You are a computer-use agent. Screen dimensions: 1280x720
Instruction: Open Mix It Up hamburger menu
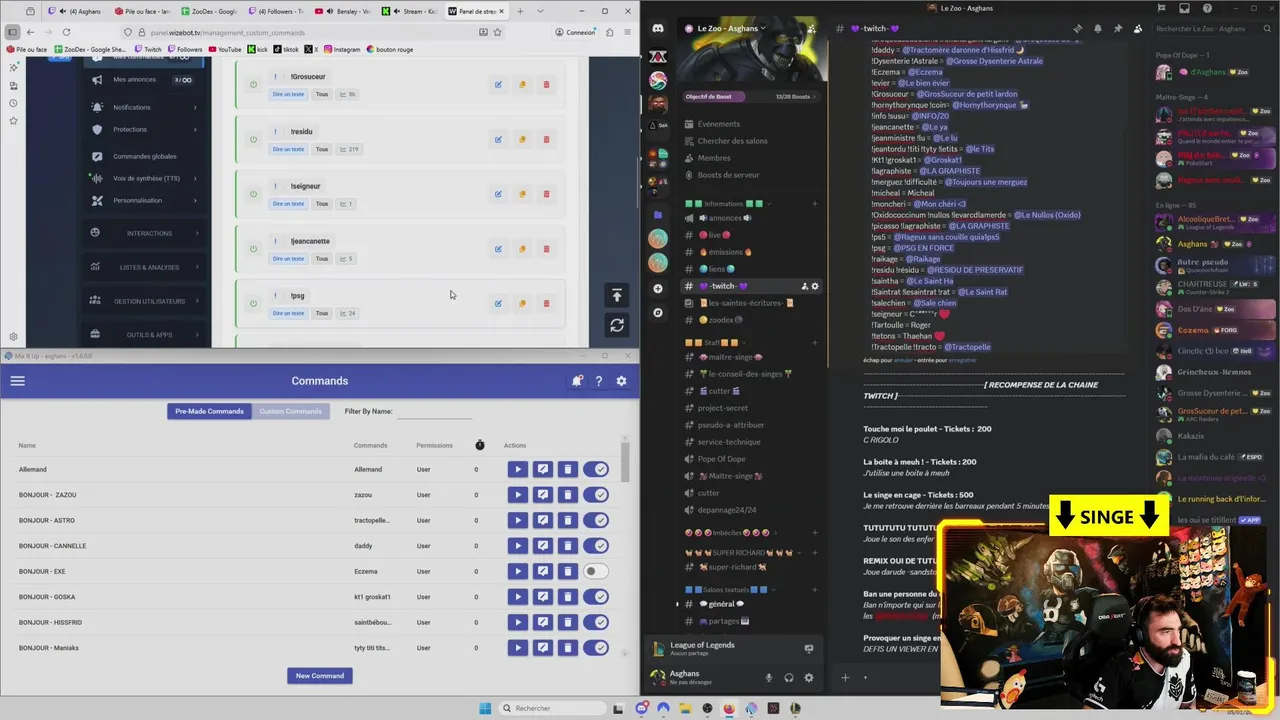pos(17,381)
